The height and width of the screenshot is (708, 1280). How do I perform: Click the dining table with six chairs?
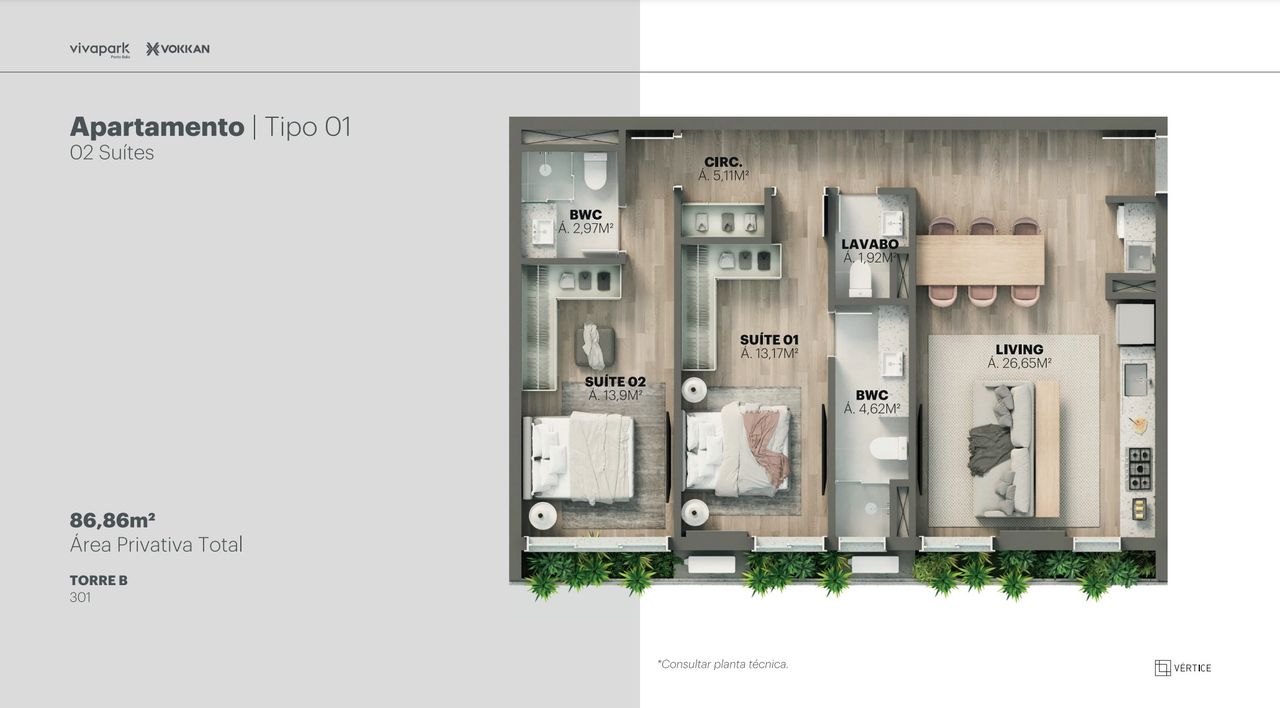click(980, 260)
